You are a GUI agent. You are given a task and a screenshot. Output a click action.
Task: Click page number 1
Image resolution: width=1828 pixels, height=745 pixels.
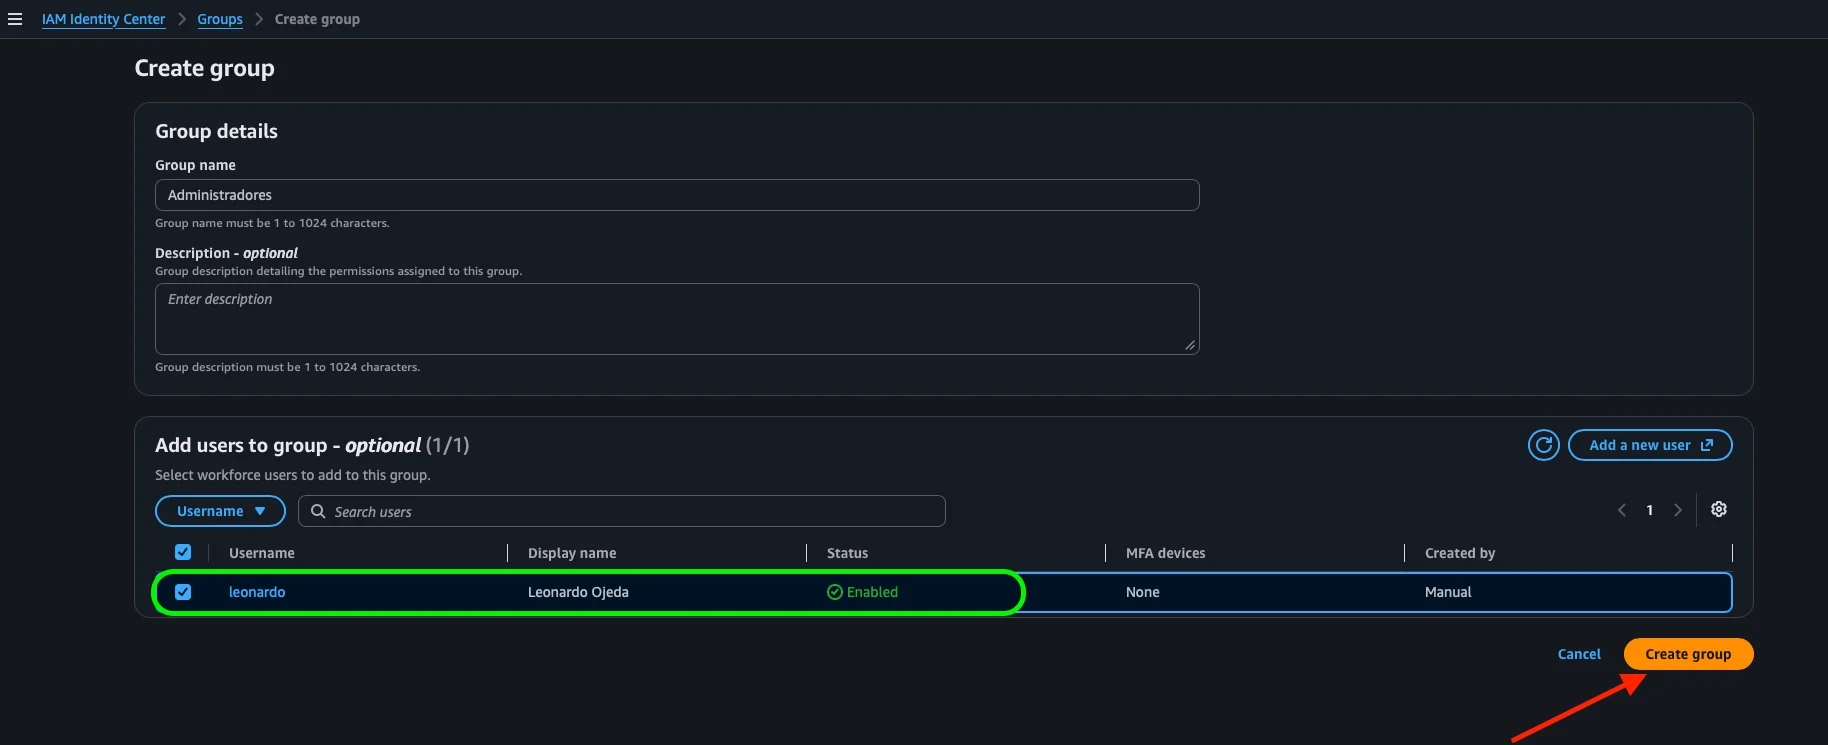(1650, 510)
